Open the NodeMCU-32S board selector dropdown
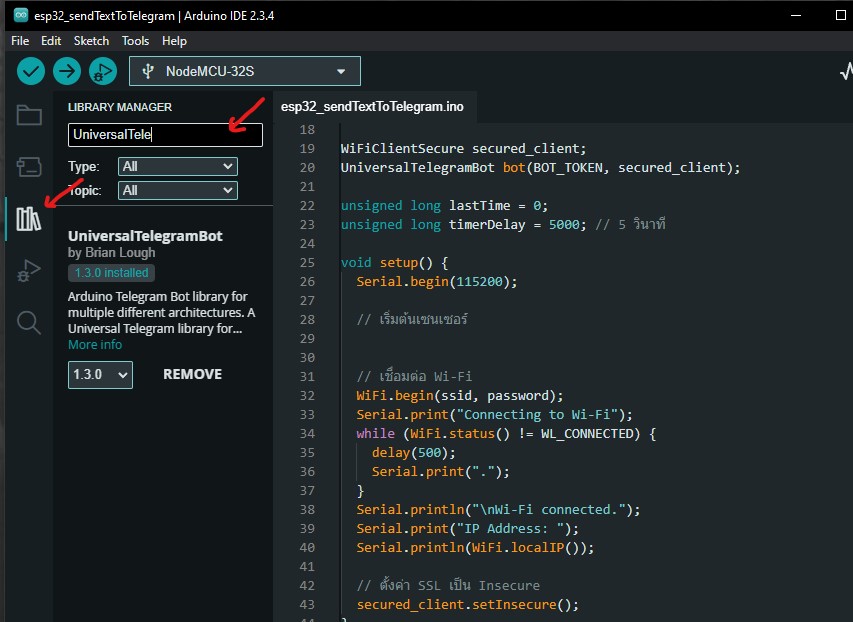Image resolution: width=853 pixels, height=622 pixels. [x=245, y=71]
